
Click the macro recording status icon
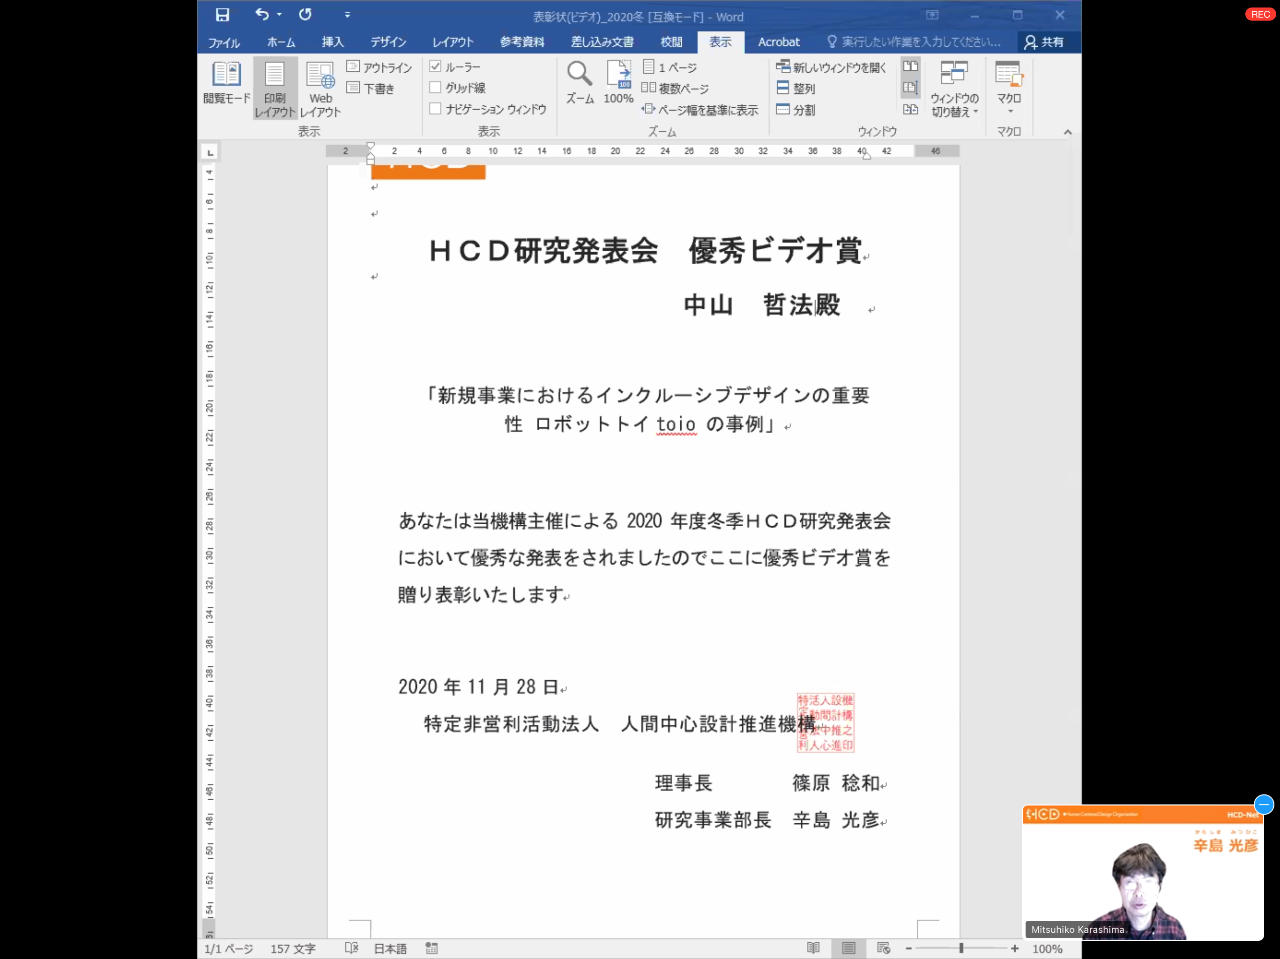[432, 948]
